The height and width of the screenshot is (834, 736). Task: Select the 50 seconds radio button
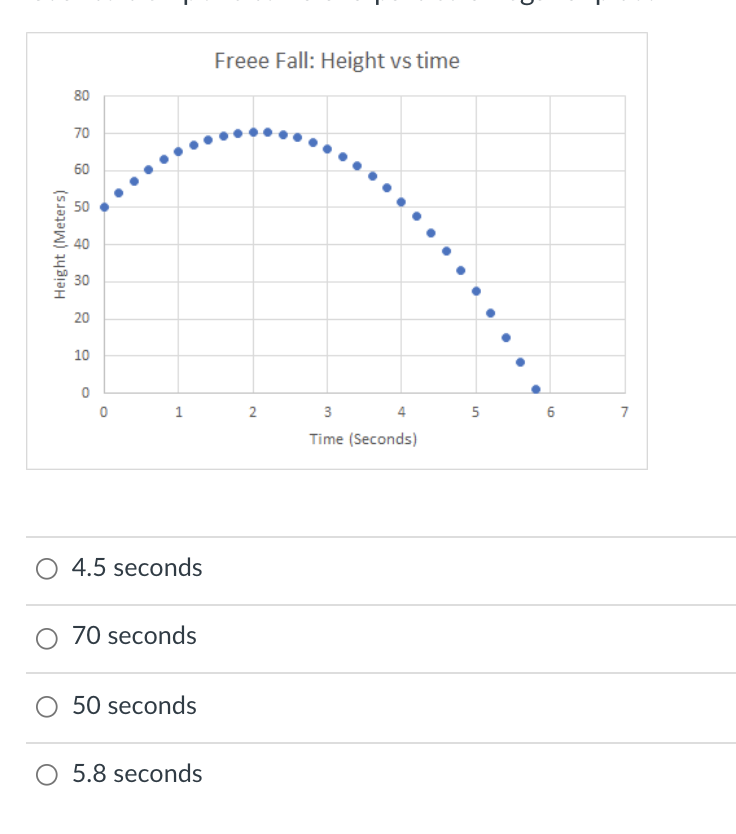coord(46,706)
